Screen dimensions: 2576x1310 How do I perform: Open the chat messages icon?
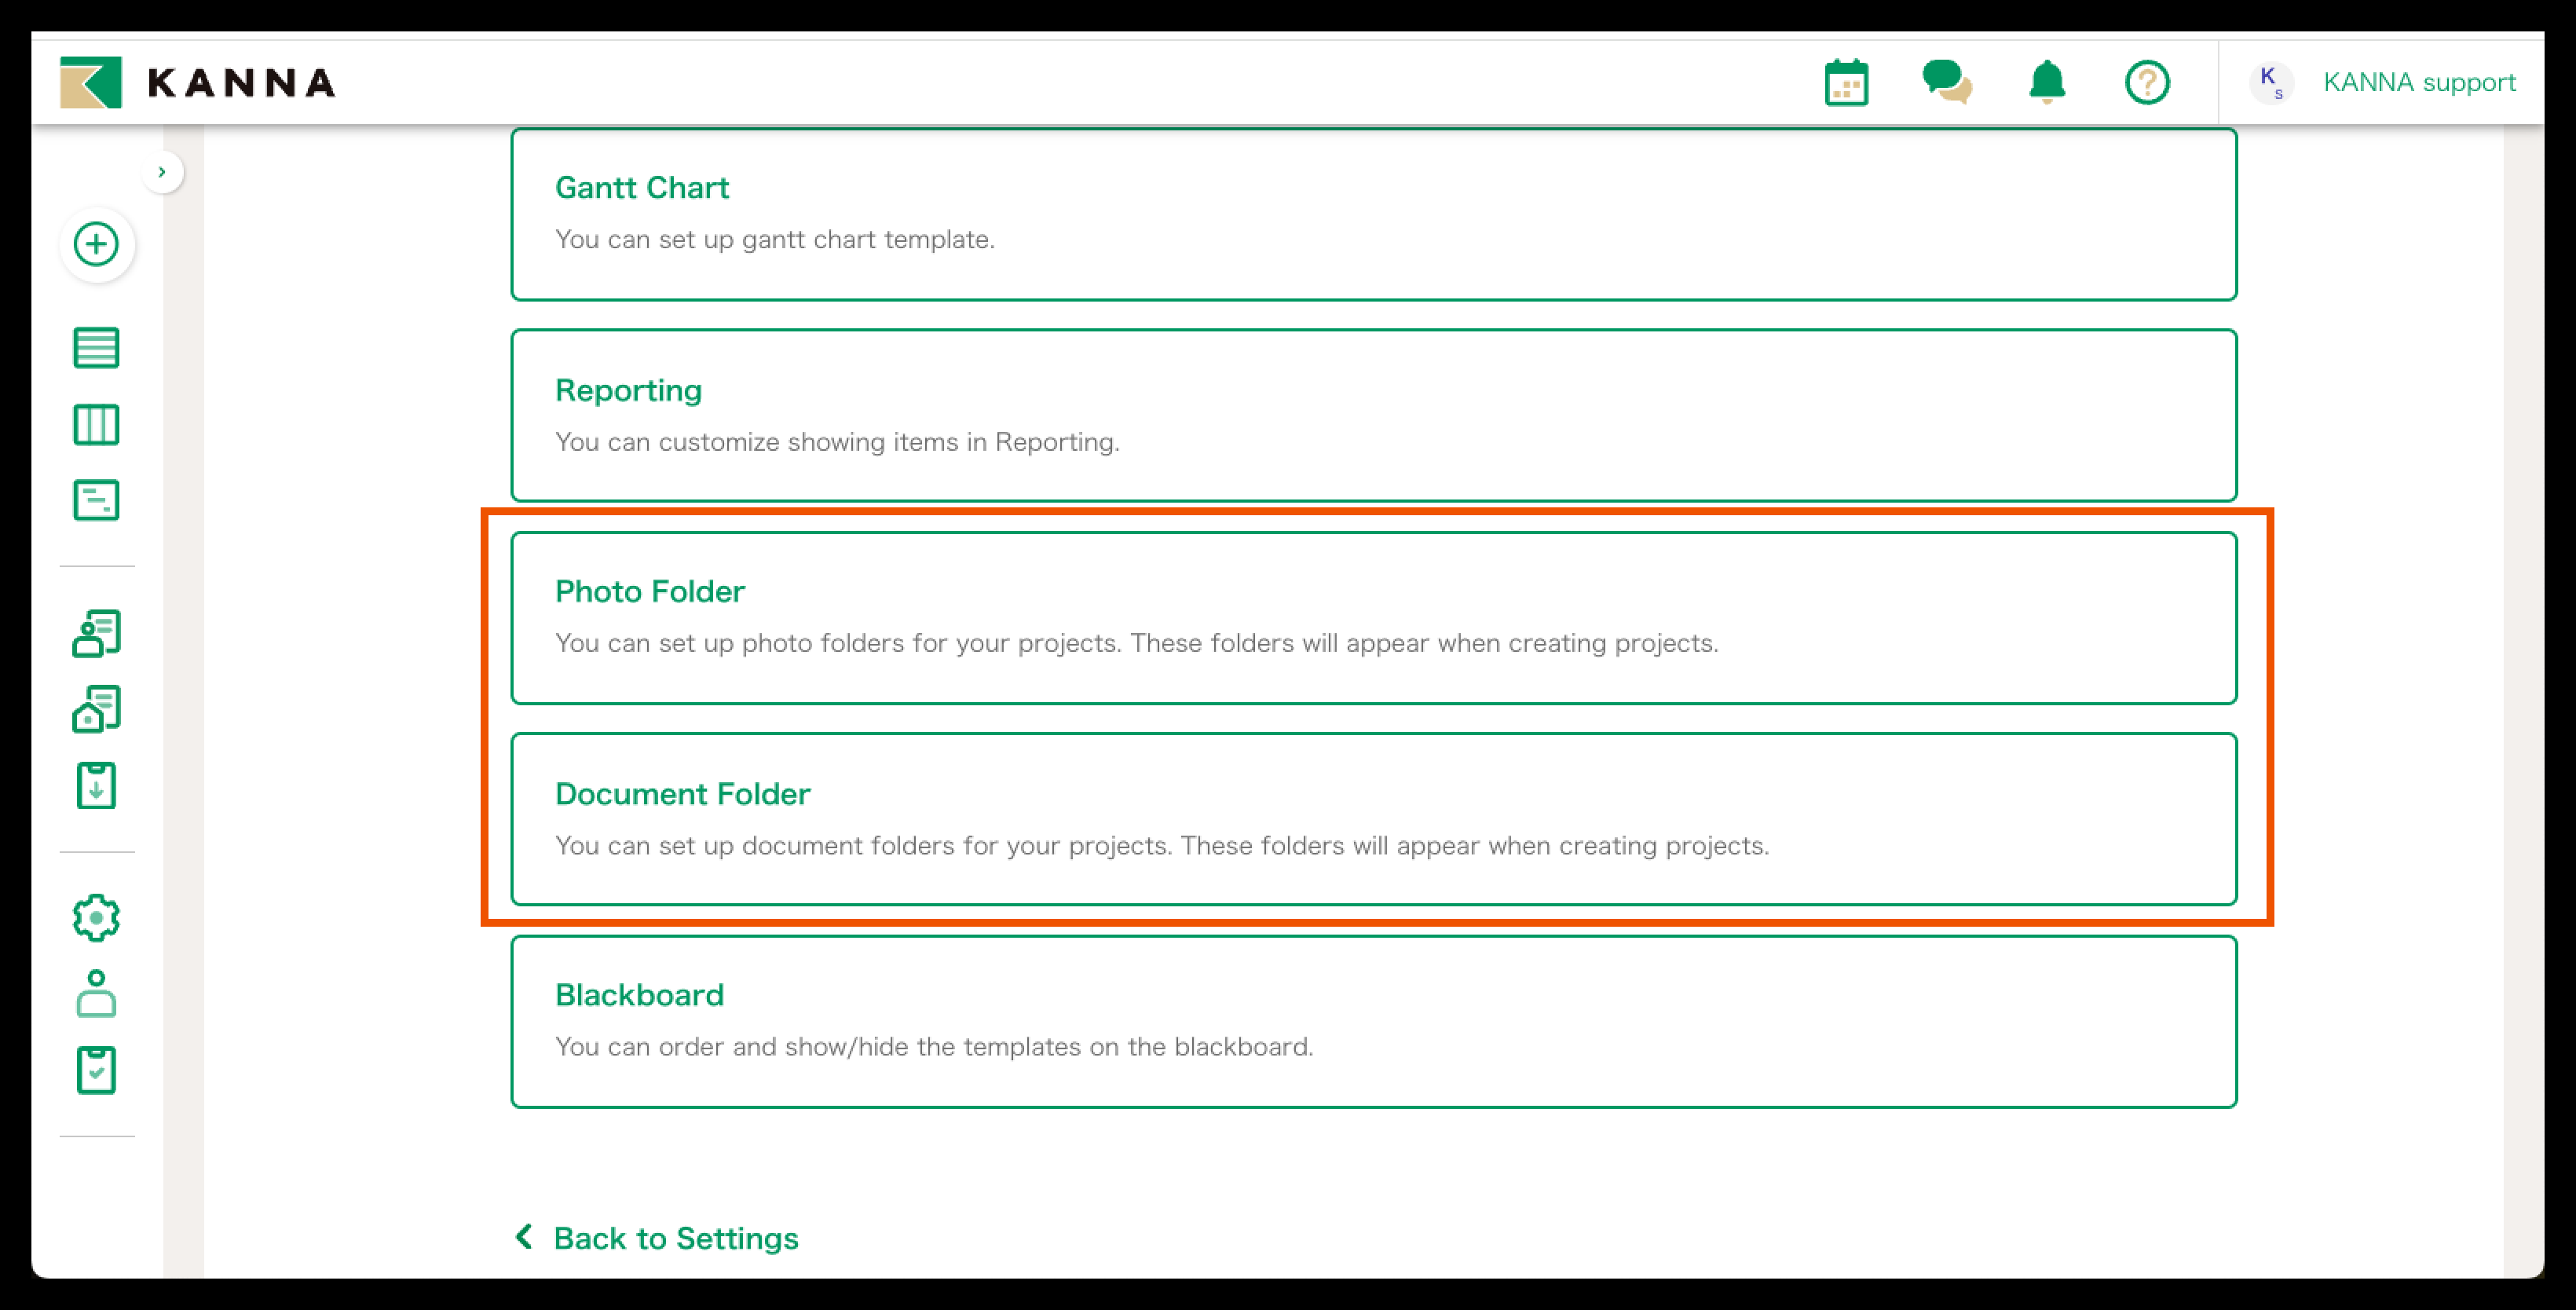(1945, 82)
